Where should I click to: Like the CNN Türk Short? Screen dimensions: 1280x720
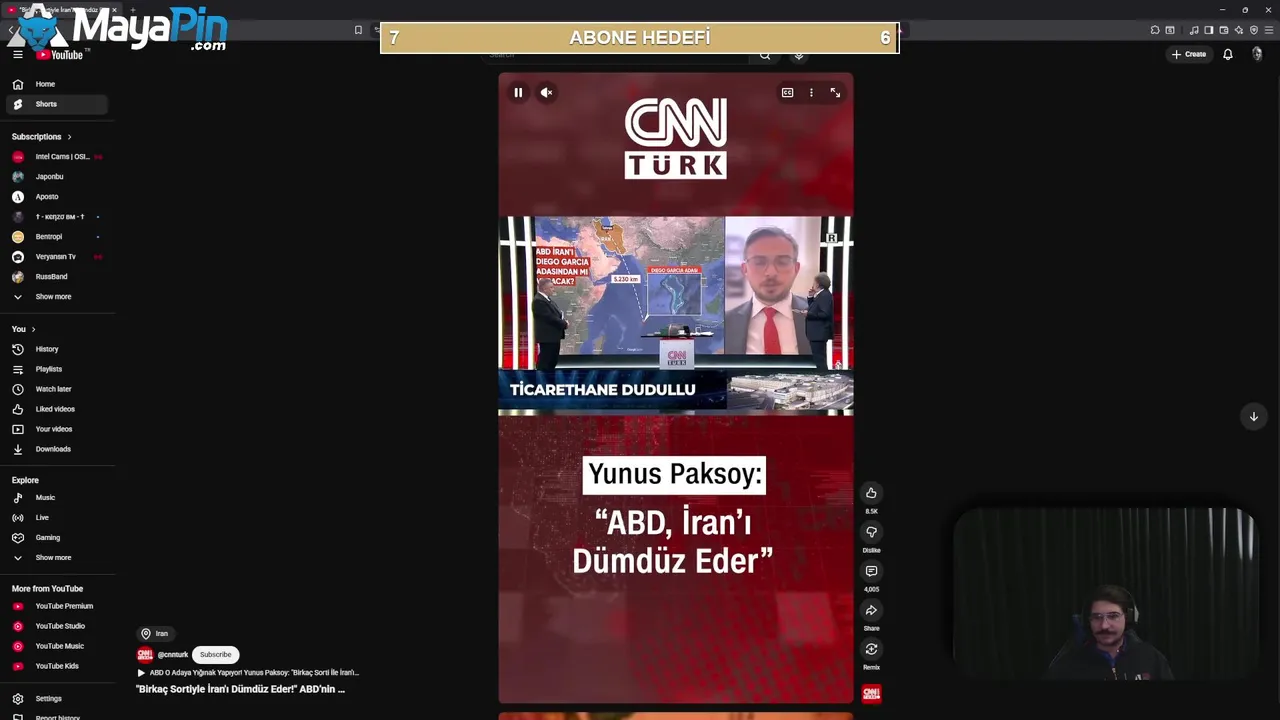tap(871, 493)
